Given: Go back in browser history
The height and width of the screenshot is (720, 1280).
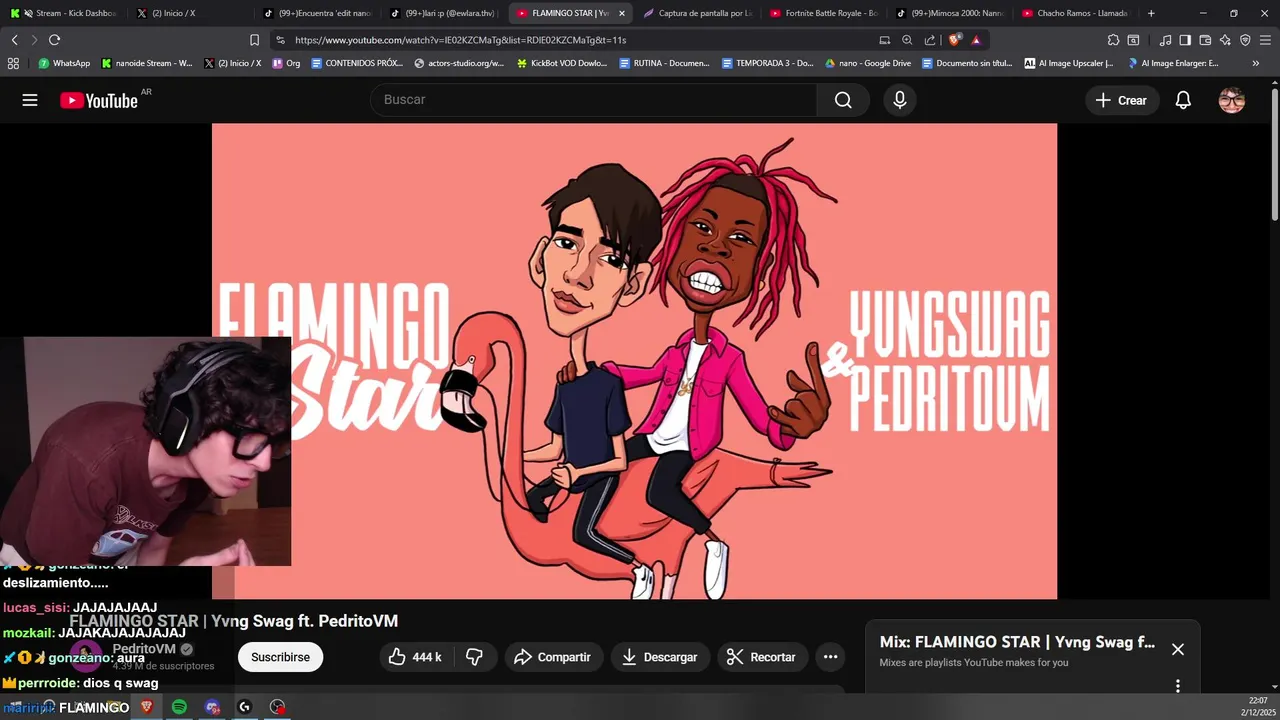Looking at the screenshot, I should (14, 40).
